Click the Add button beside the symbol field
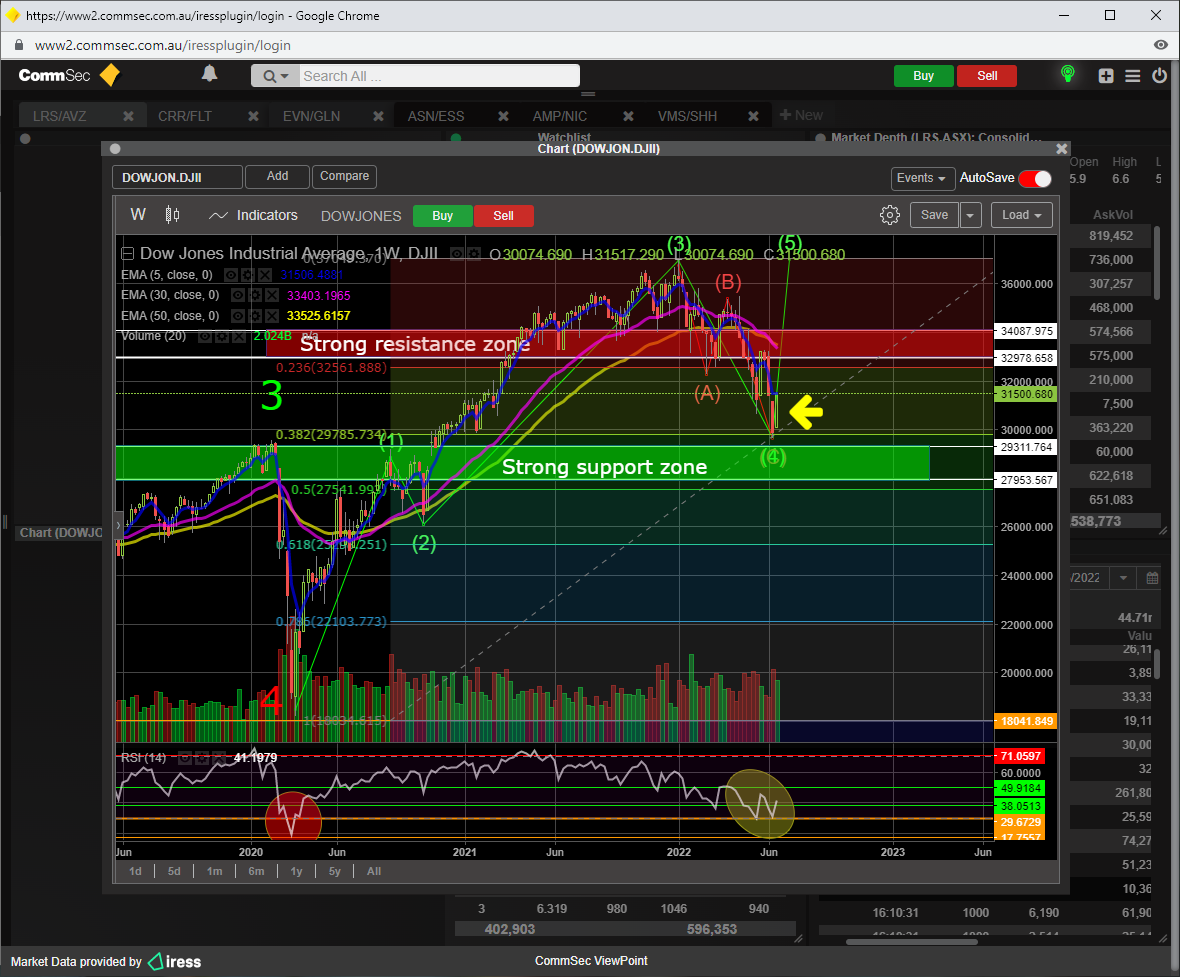Image resolution: width=1180 pixels, height=977 pixels. pos(277,176)
